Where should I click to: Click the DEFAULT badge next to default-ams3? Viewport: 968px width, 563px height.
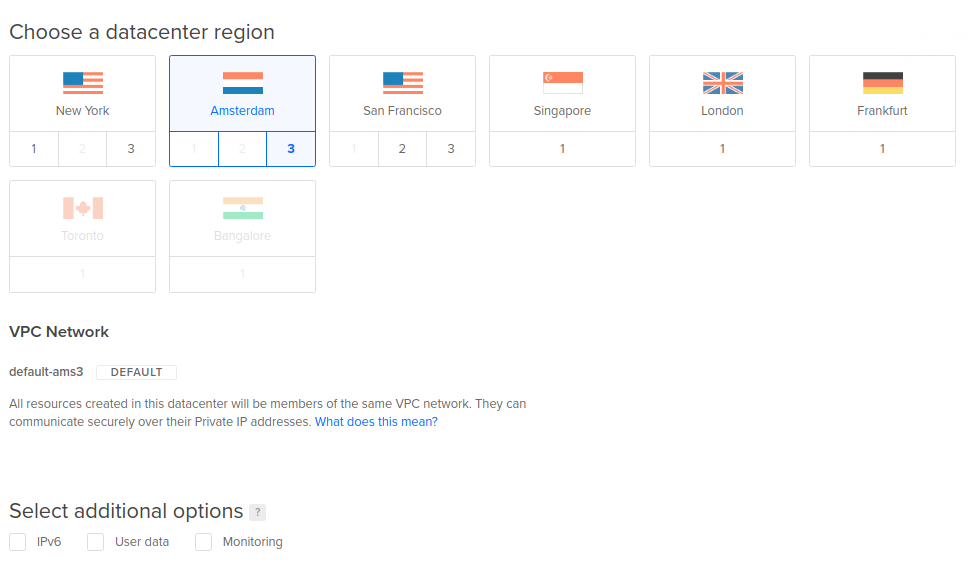(136, 372)
